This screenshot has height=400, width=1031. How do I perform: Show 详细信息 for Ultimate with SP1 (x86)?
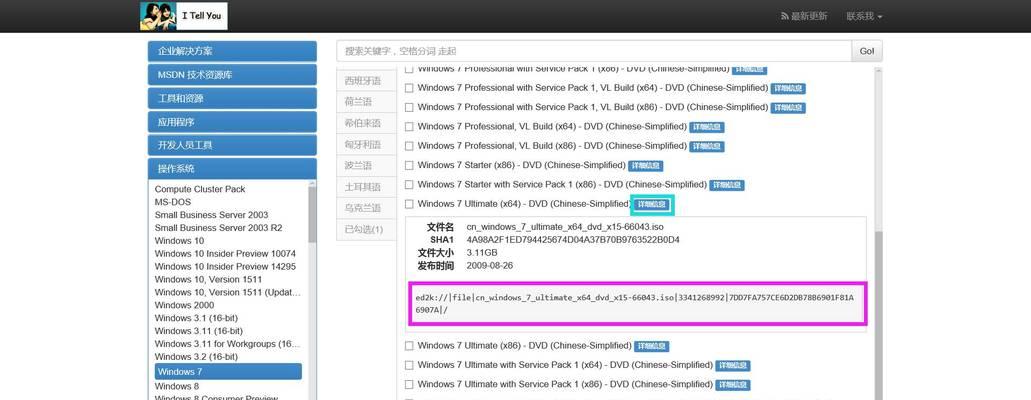point(733,385)
